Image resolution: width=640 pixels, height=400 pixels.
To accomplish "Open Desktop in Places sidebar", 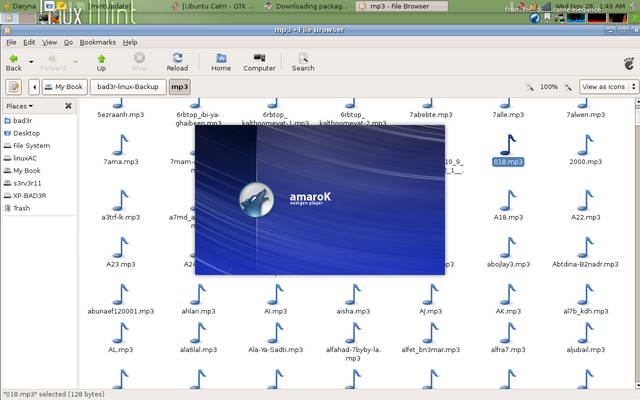I will 22,133.
